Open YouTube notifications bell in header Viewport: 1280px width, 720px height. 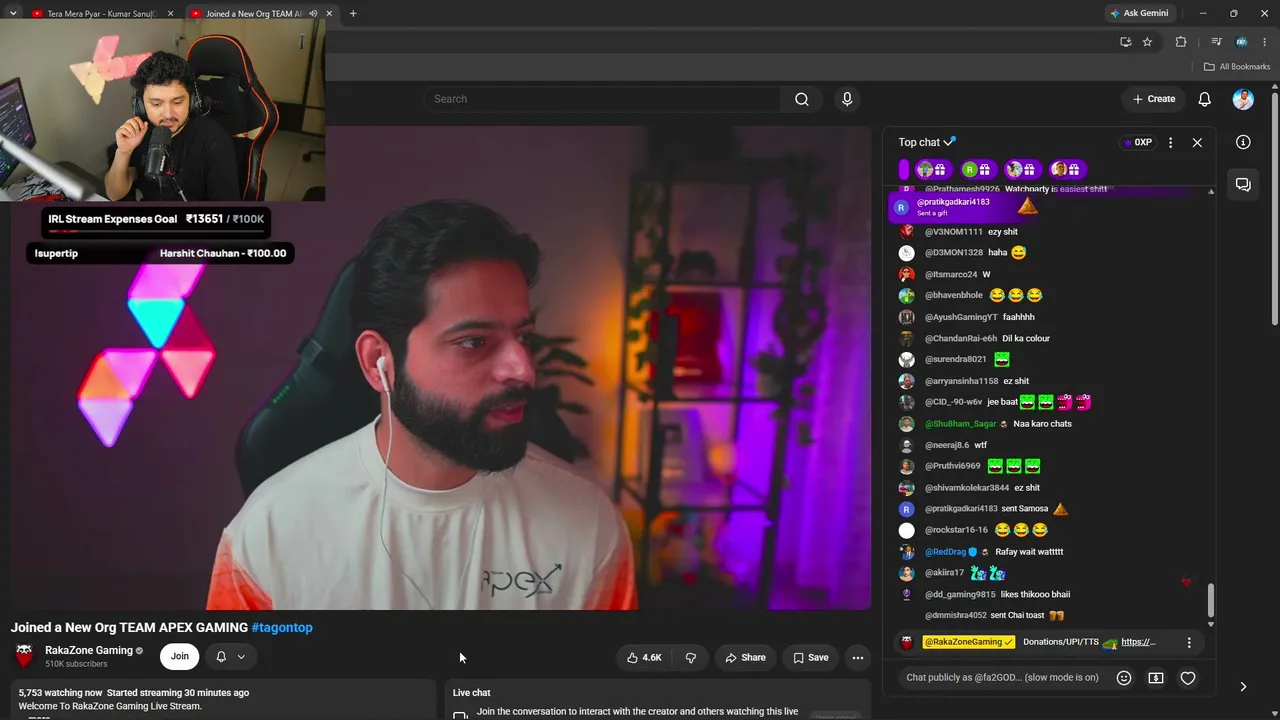pos(1205,99)
